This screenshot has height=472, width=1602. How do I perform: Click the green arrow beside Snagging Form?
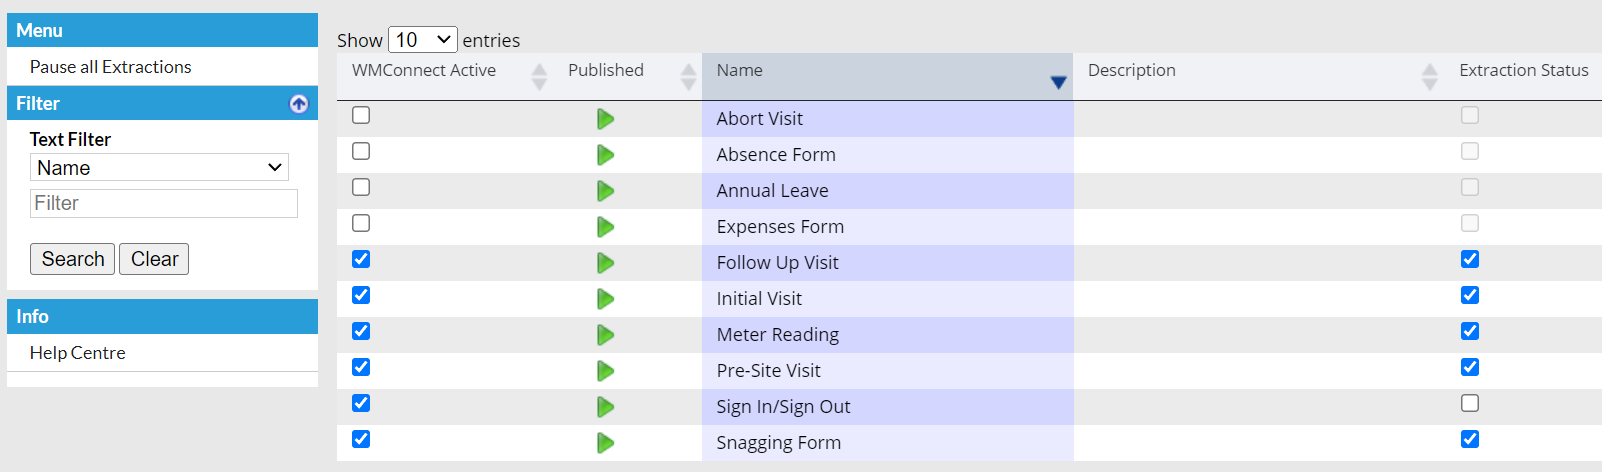[605, 443]
